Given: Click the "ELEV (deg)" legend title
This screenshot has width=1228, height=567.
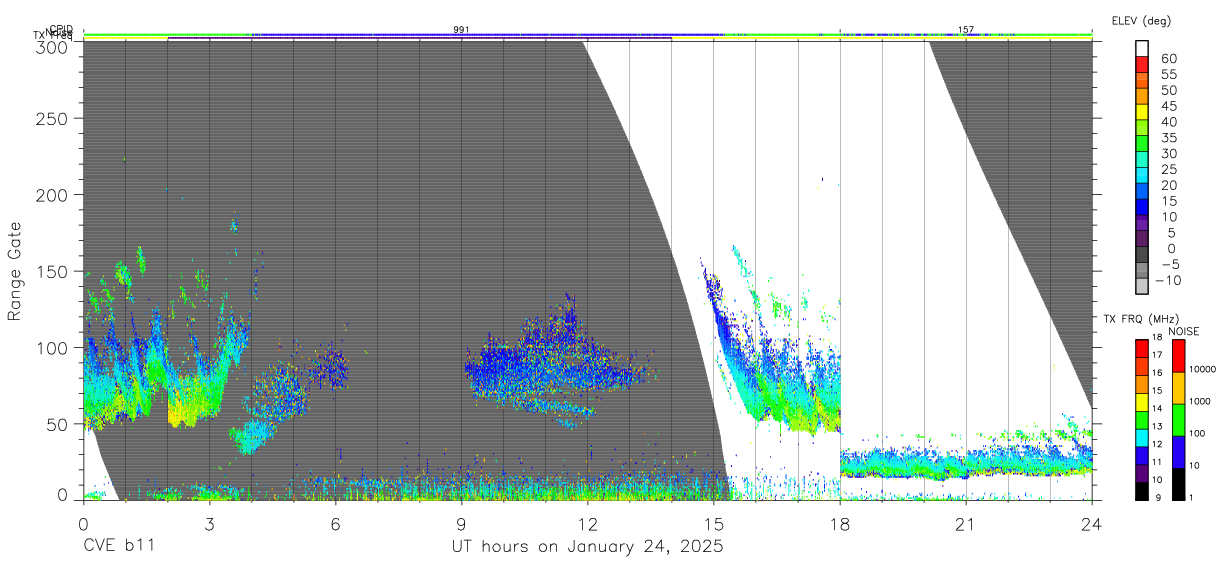Looking at the screenshot, I should click(1141, 20).
